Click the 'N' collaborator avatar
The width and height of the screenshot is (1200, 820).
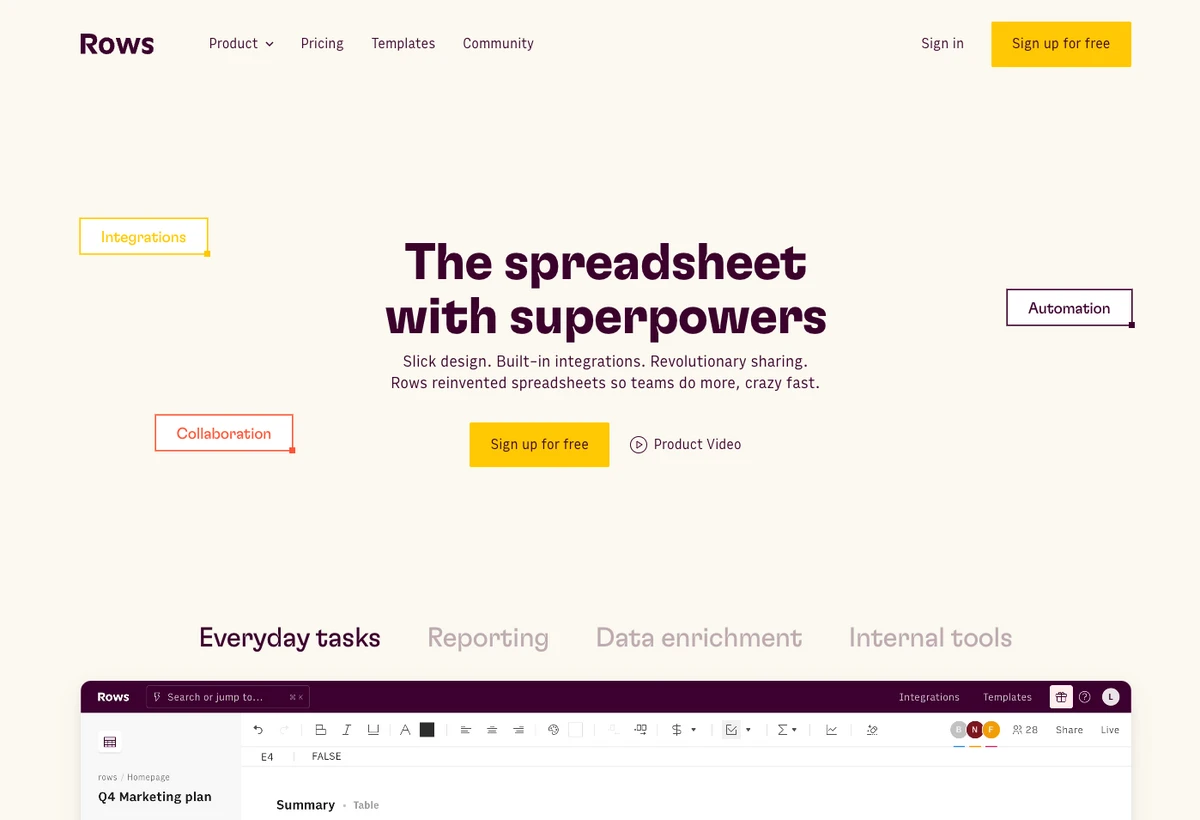(x=975, y=730)
